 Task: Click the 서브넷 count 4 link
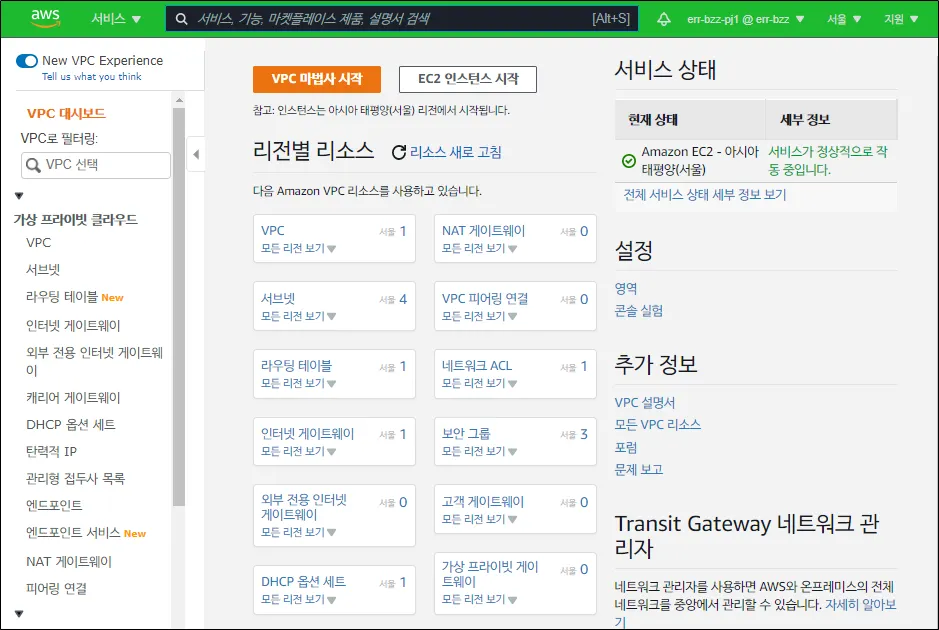pos(402,299)
